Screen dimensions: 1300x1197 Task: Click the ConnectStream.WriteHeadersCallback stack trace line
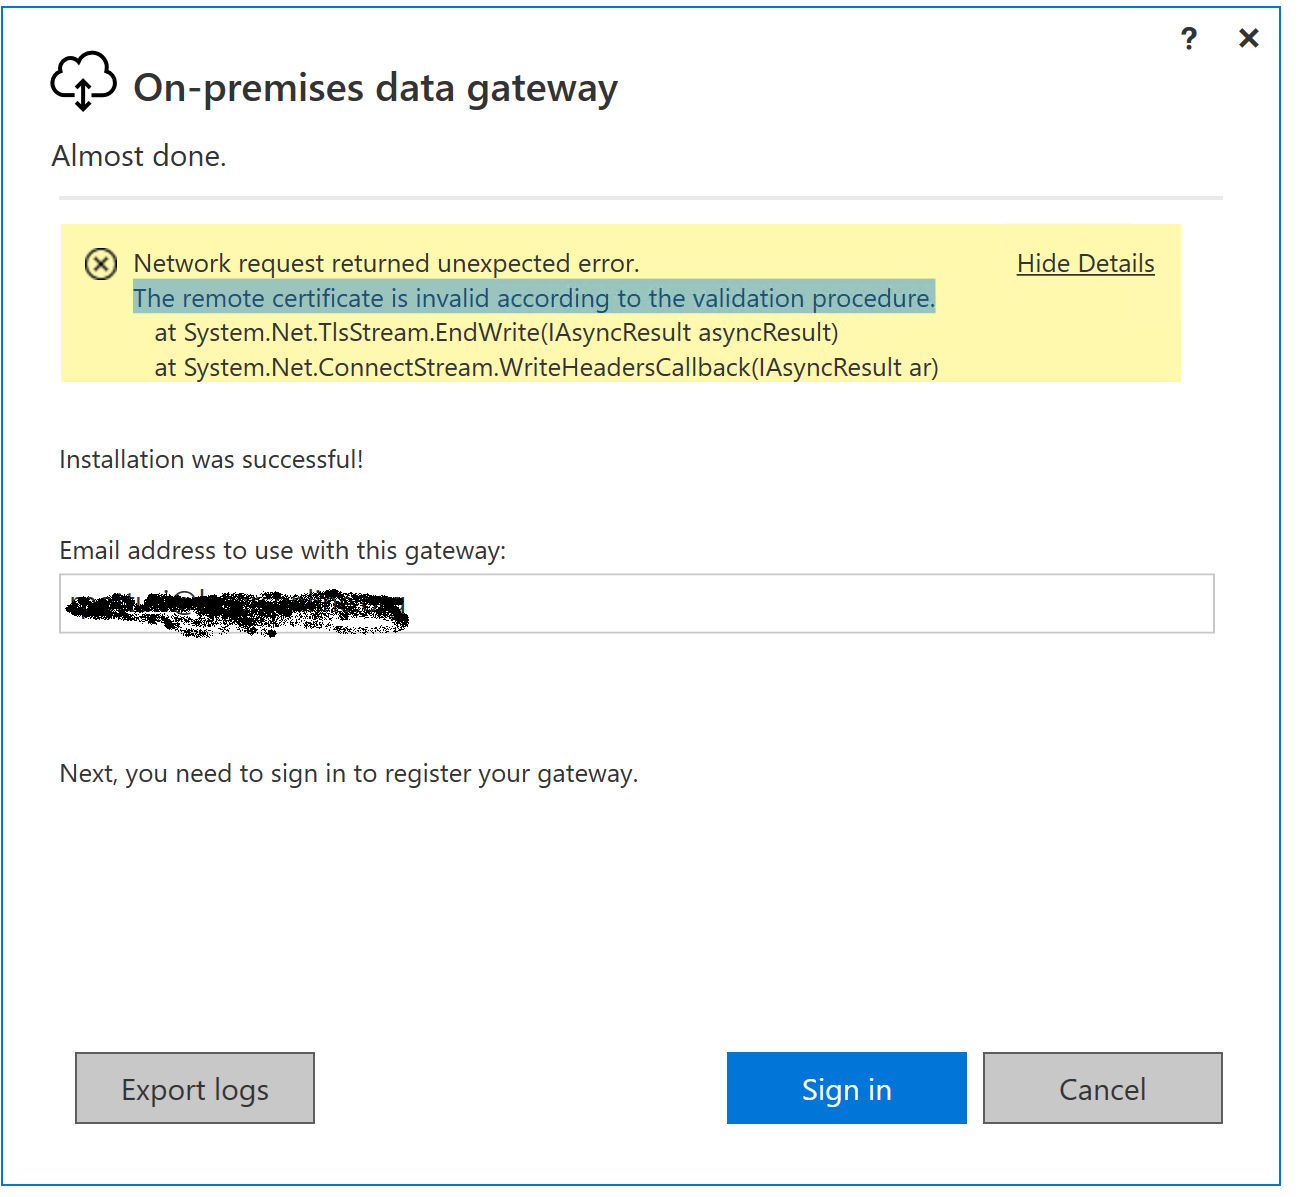click(546, 367)
